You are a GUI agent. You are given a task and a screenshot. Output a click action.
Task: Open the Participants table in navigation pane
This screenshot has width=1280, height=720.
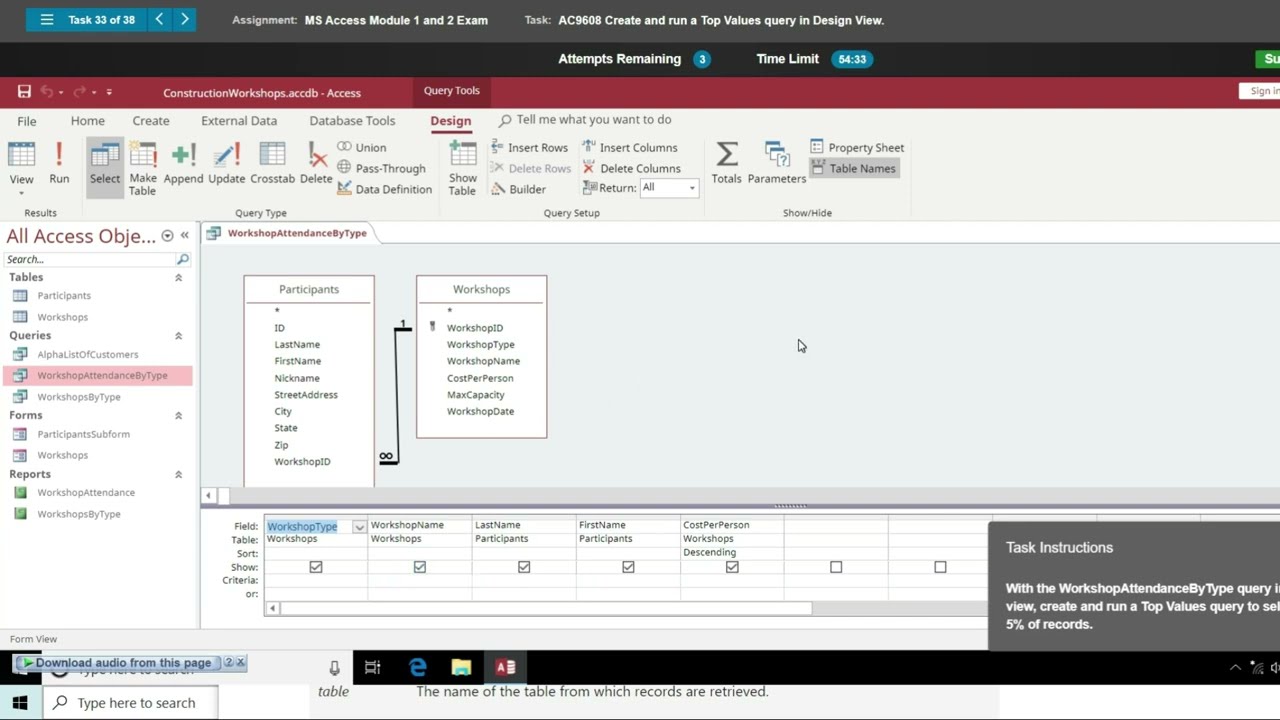(64, 296)
